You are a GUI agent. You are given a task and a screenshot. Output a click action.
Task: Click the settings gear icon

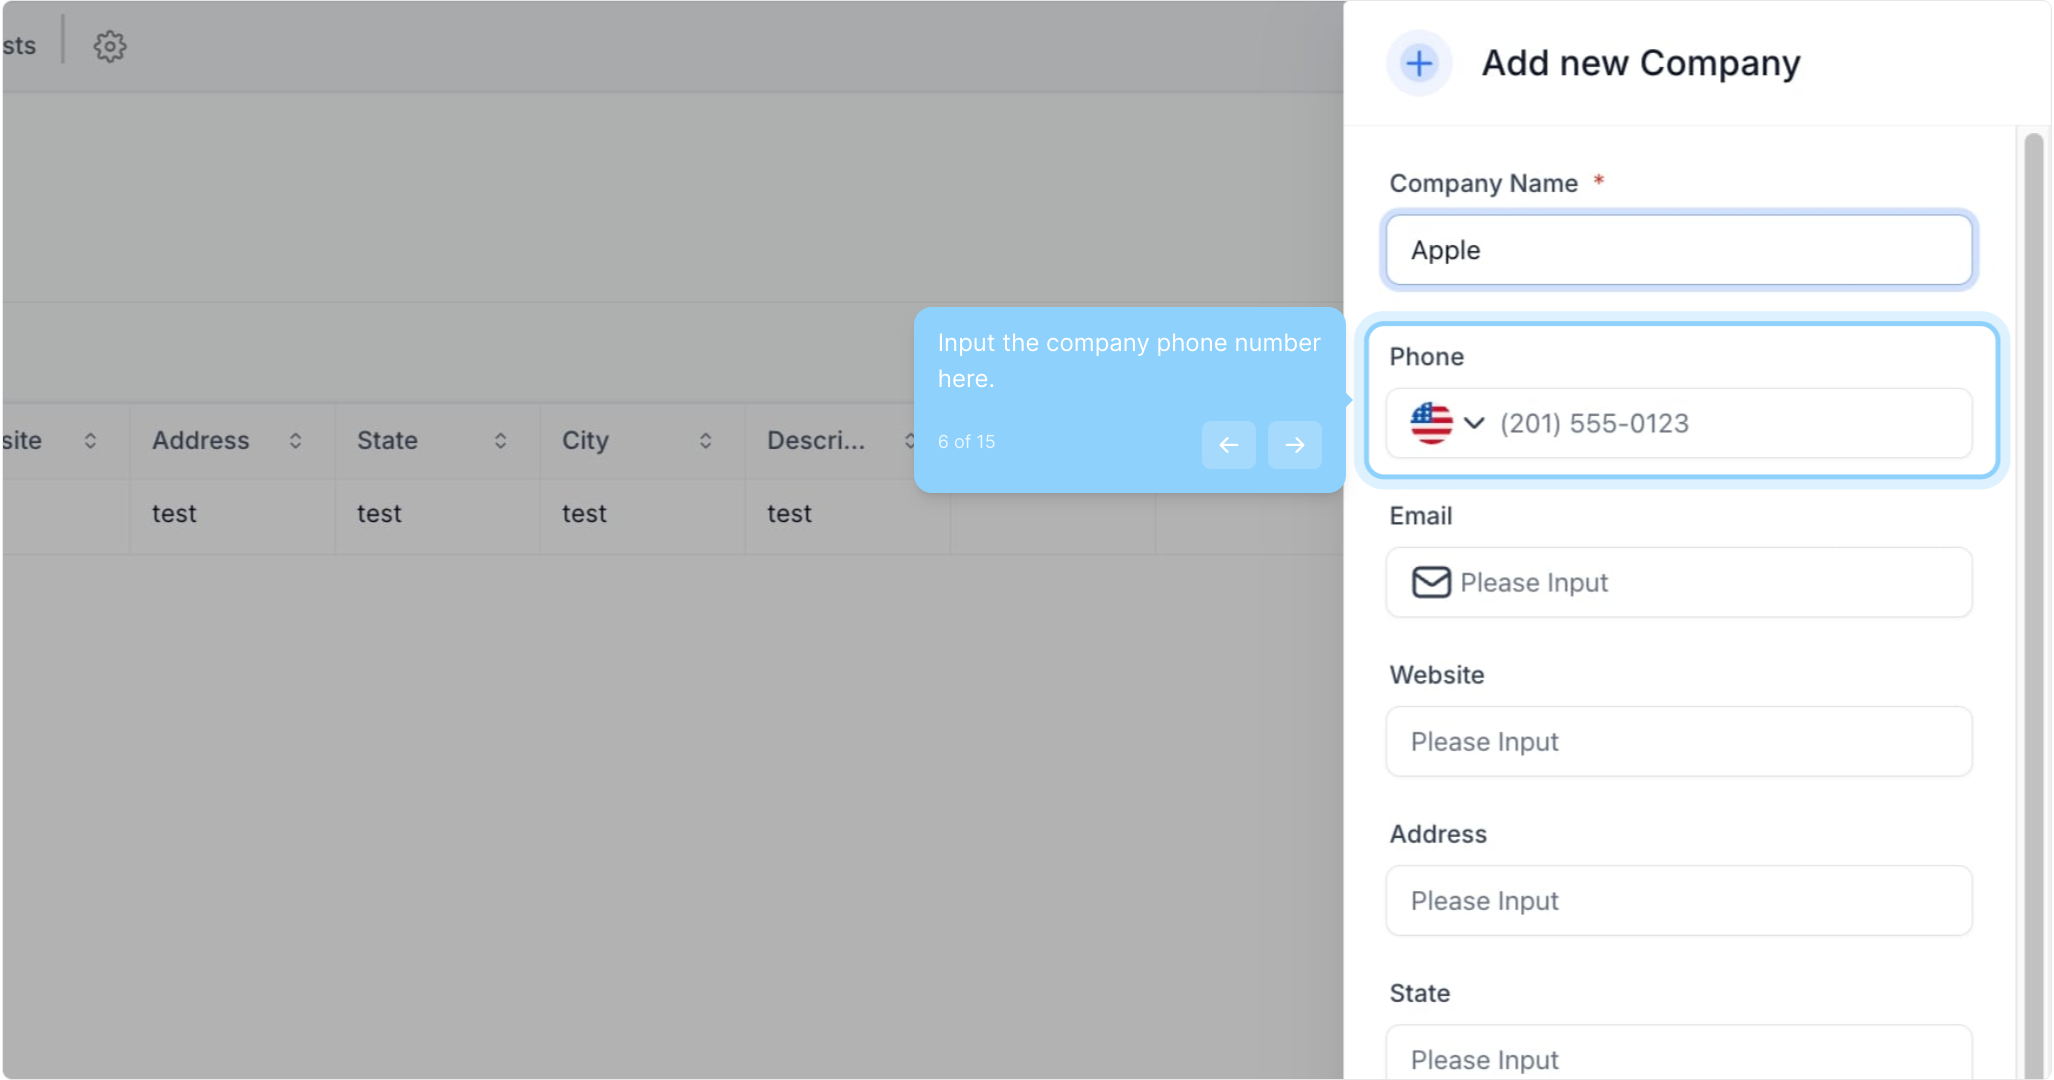click(x=109, y=46)
